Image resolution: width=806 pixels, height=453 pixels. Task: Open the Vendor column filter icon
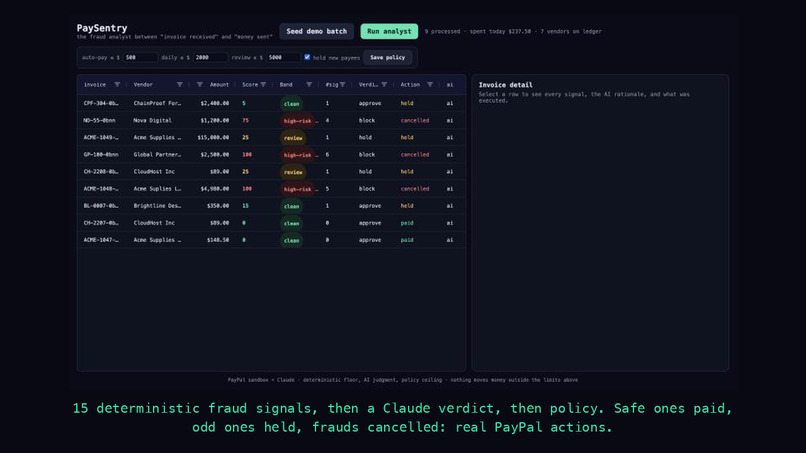(x=179, y=85)
